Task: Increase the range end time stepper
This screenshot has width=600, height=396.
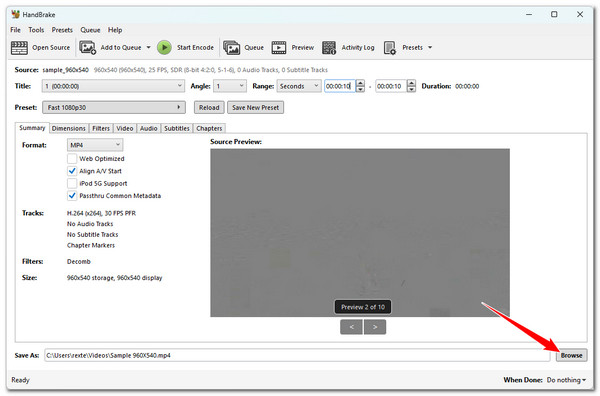Action: [x=411, y=83]
